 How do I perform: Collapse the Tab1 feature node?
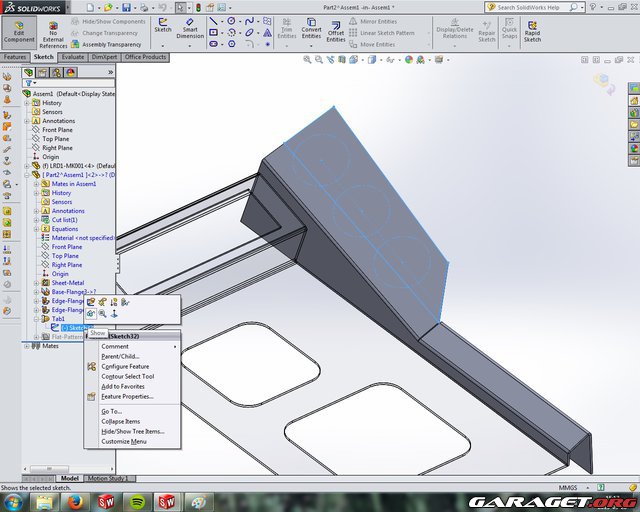click(36, 319)
